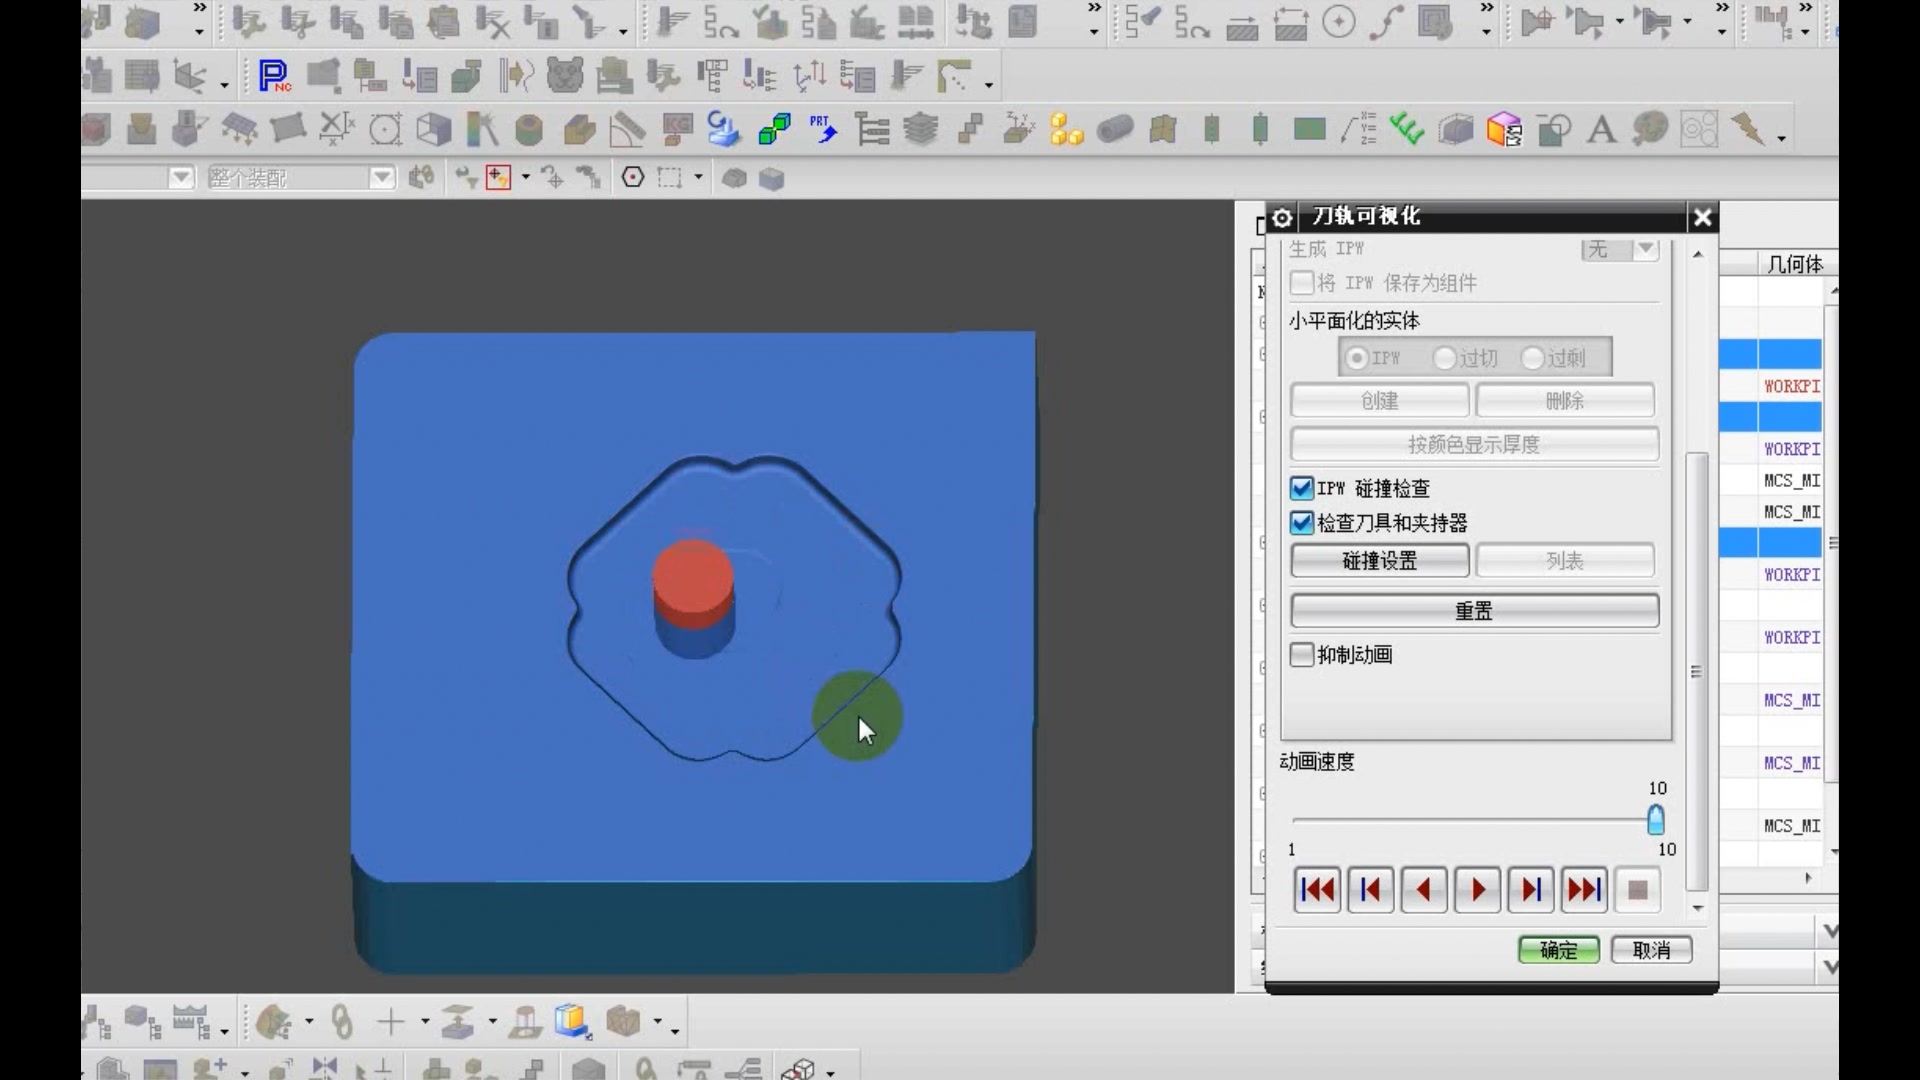Click the play backward playback button
The width and height of the screenshot is (1920, 1080).
click(1424, 890)
